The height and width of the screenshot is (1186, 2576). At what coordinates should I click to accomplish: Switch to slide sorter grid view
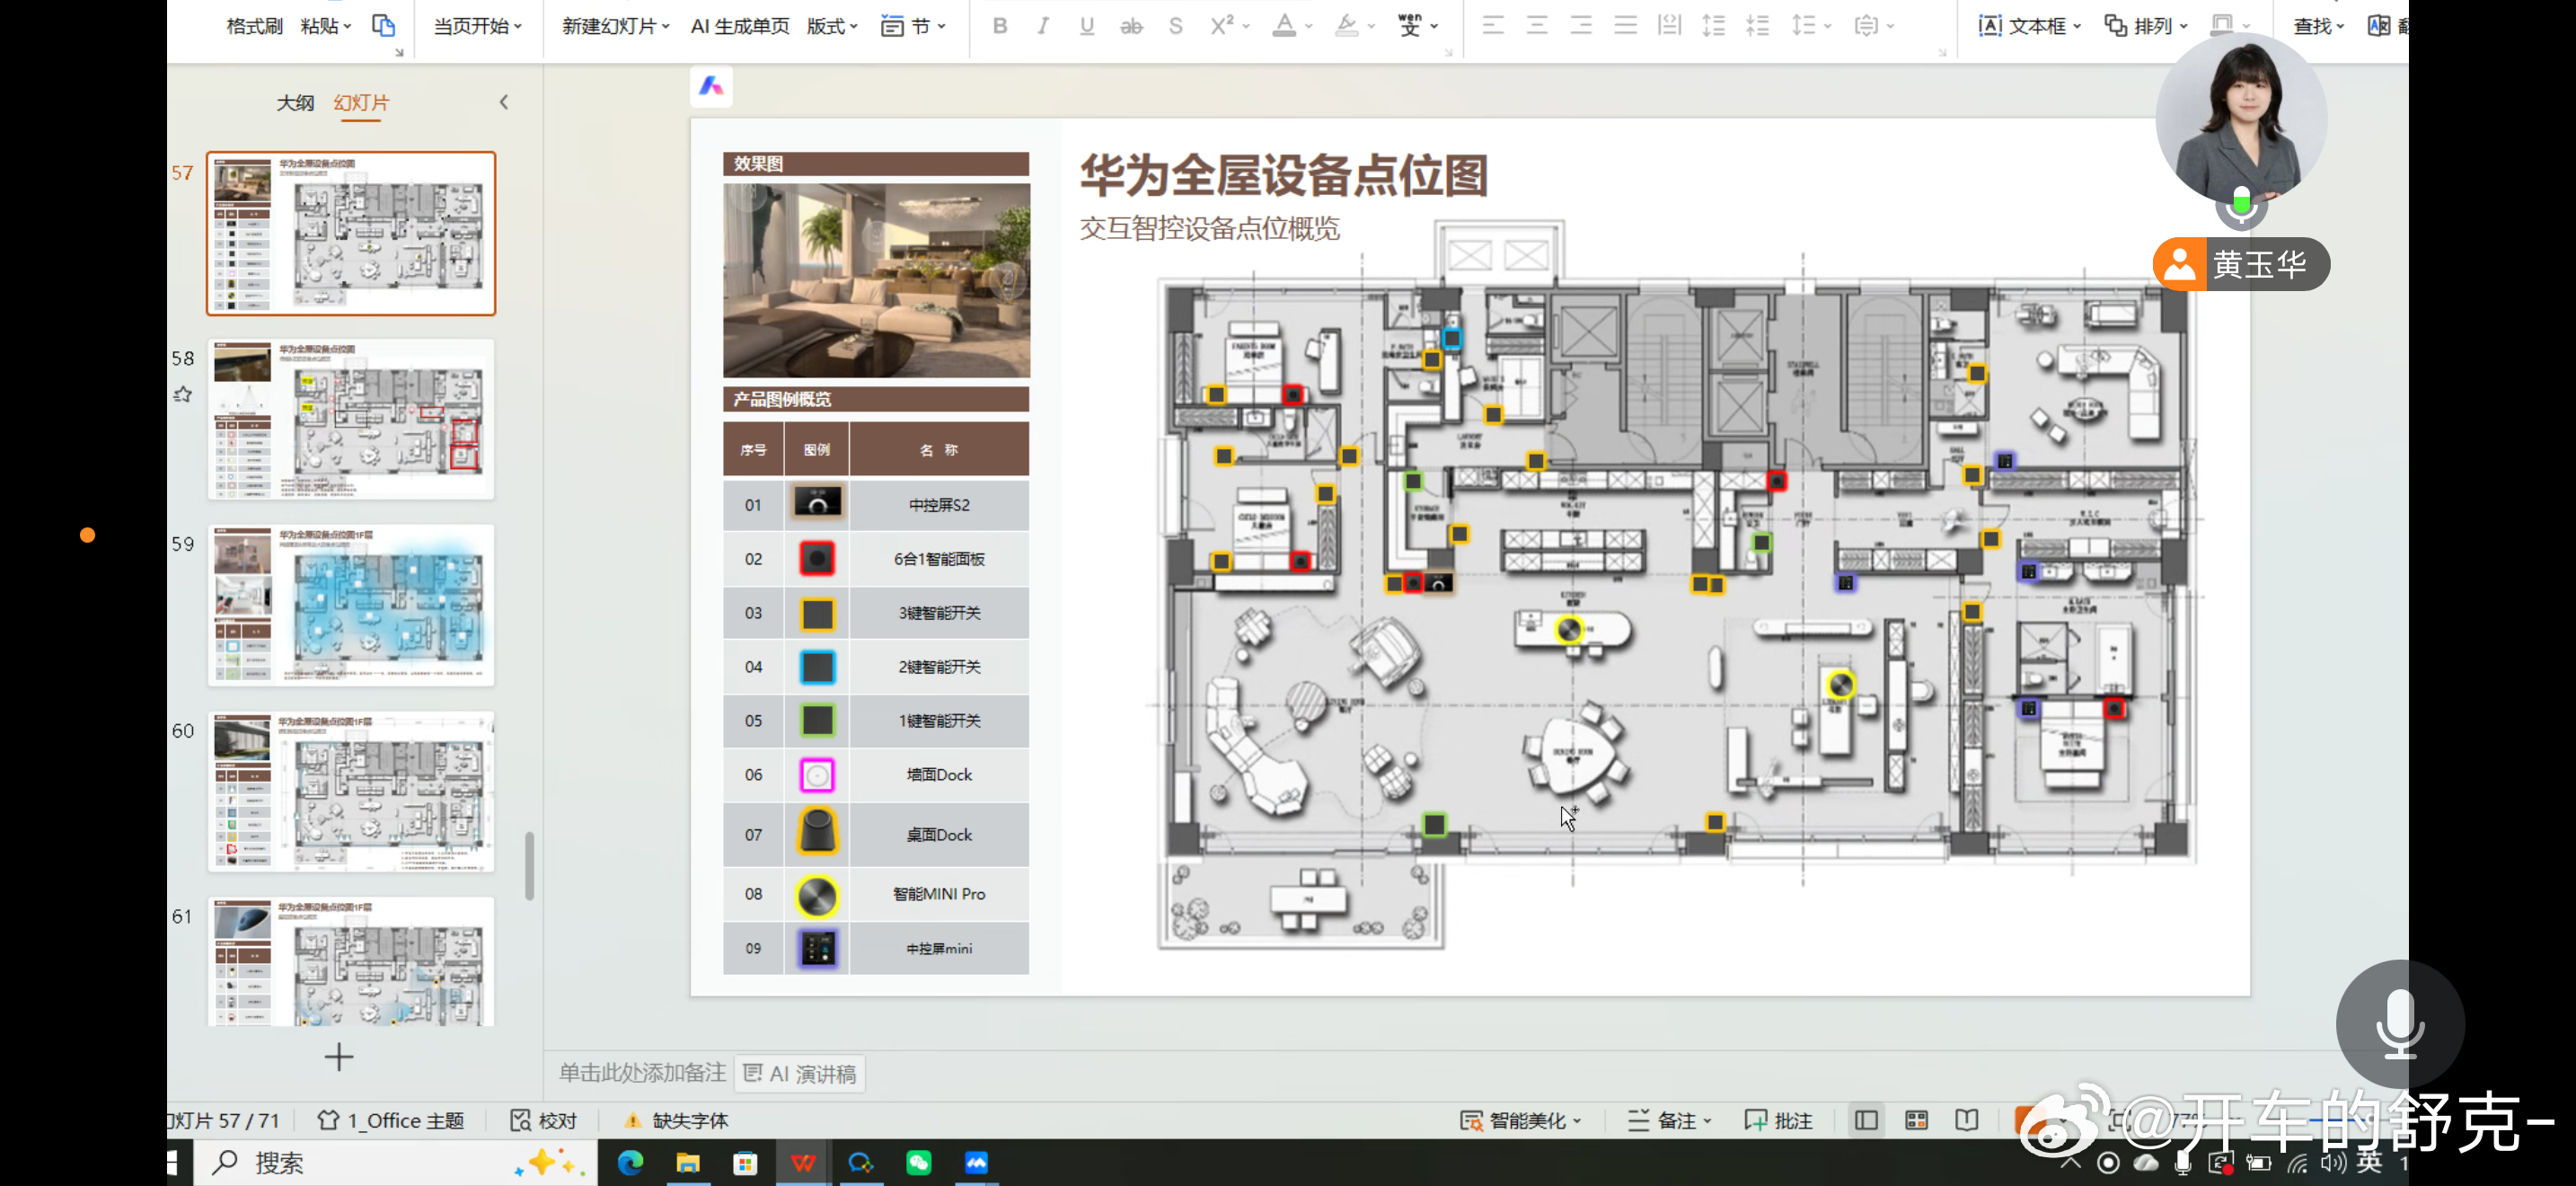(1916, 1120)
